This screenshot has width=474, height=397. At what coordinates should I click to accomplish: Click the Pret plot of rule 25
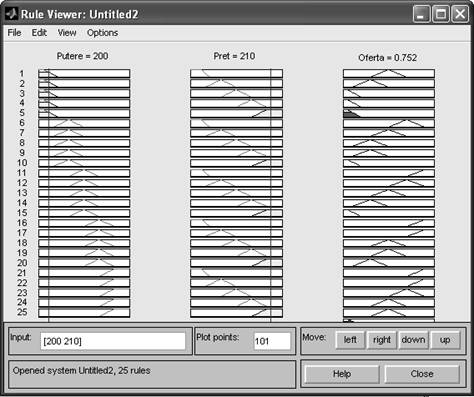[x=236, y=313]
